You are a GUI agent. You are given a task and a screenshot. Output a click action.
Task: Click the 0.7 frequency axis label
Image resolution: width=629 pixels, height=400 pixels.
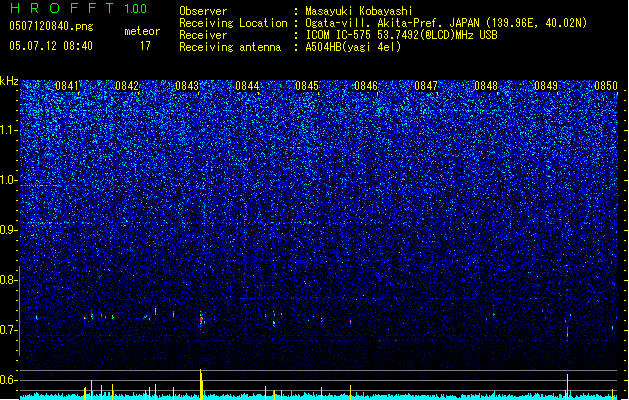pos(8,330)
